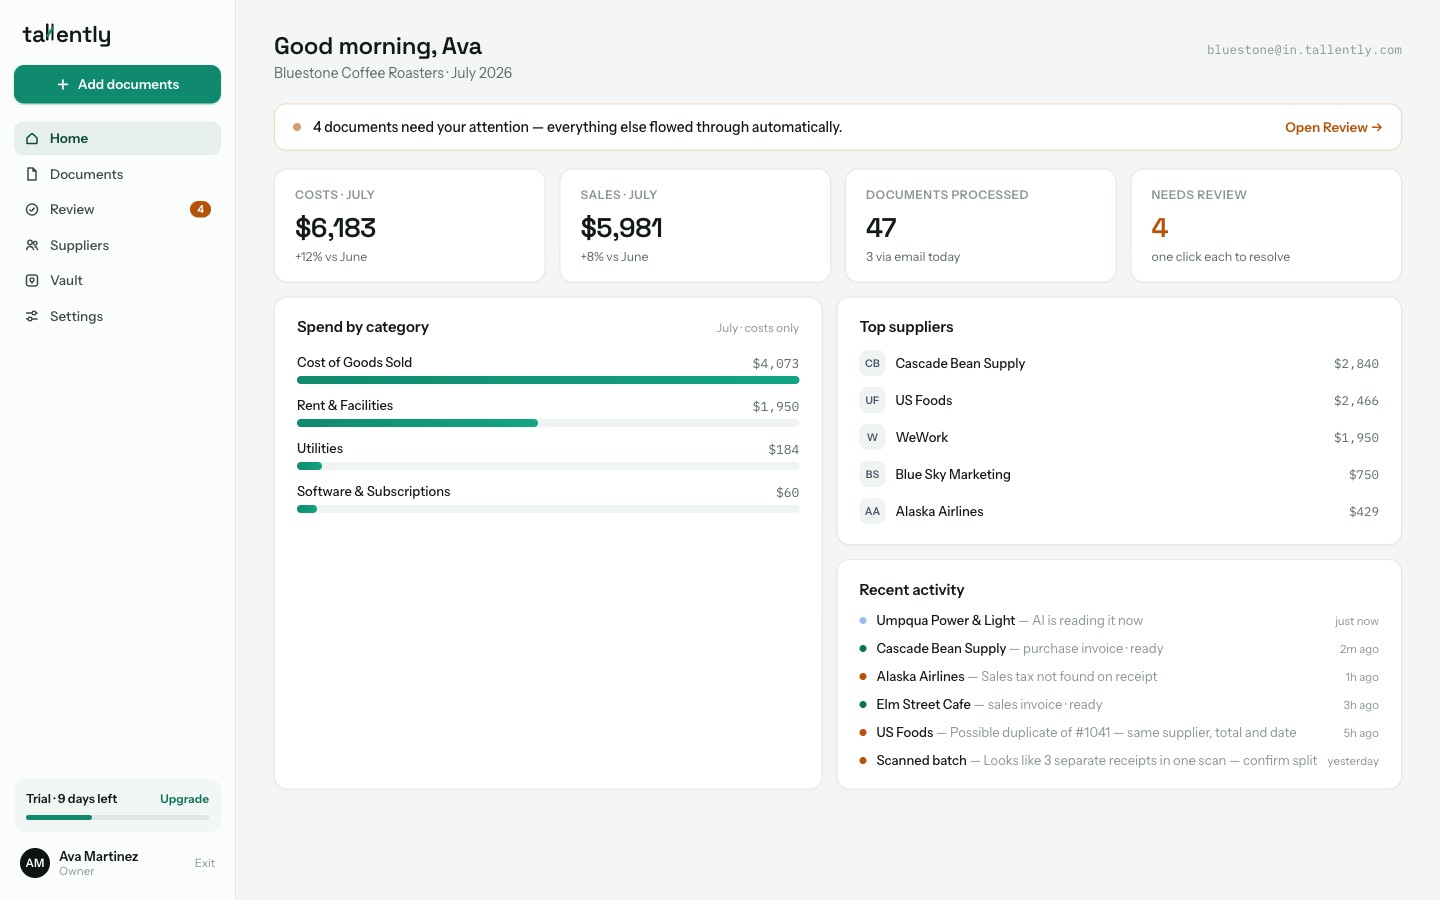Click the $1,950 amount for Rent & Facilities
The image size is (1440, 900).
pos(775,407)
